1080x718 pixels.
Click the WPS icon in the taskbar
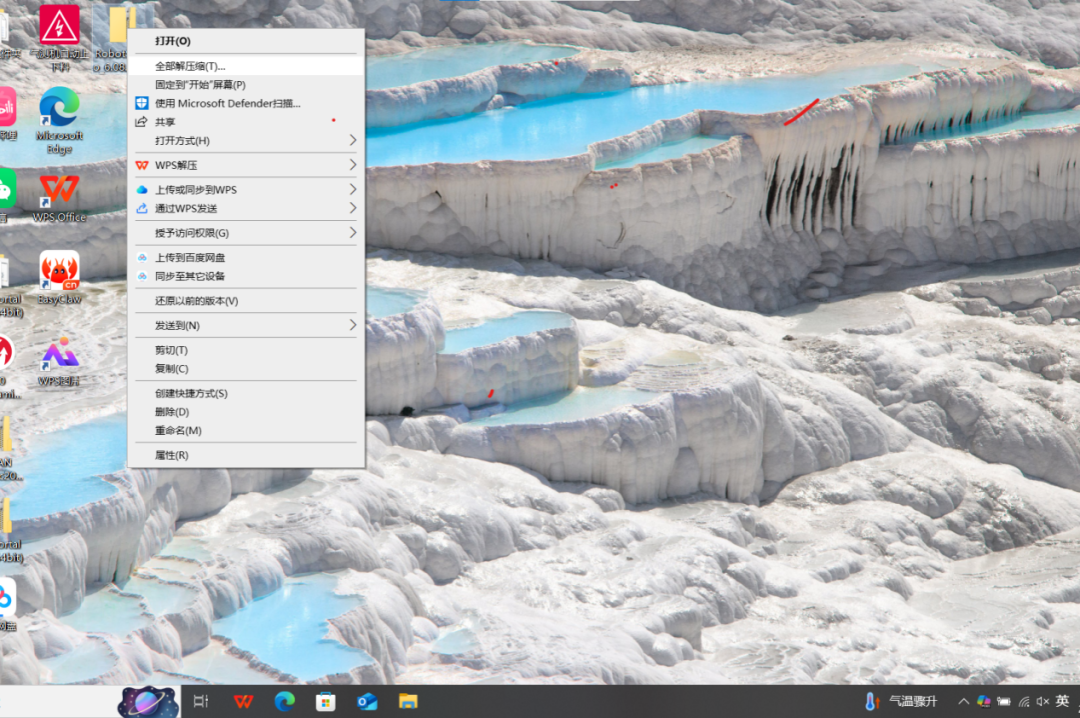[243, 701]
